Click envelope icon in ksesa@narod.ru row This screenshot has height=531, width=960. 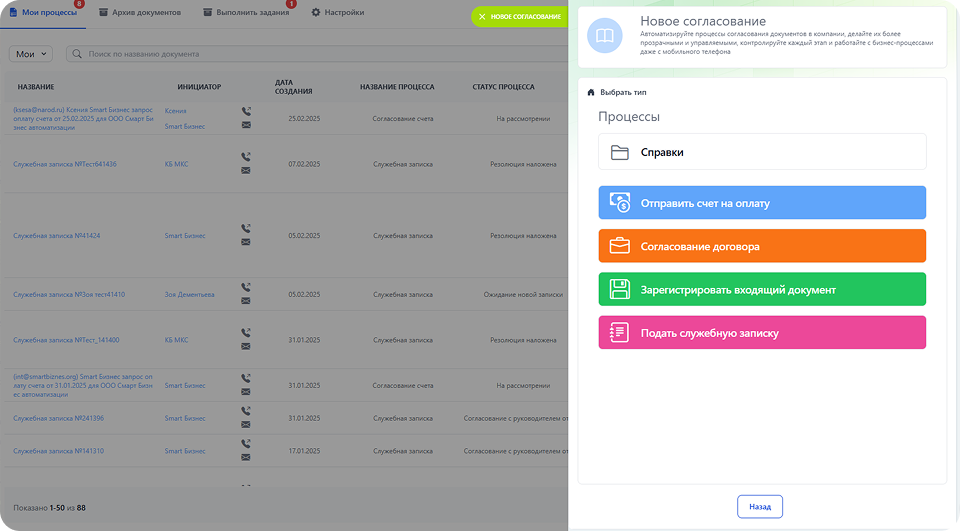pyautogui.click(x=246, y=125)
